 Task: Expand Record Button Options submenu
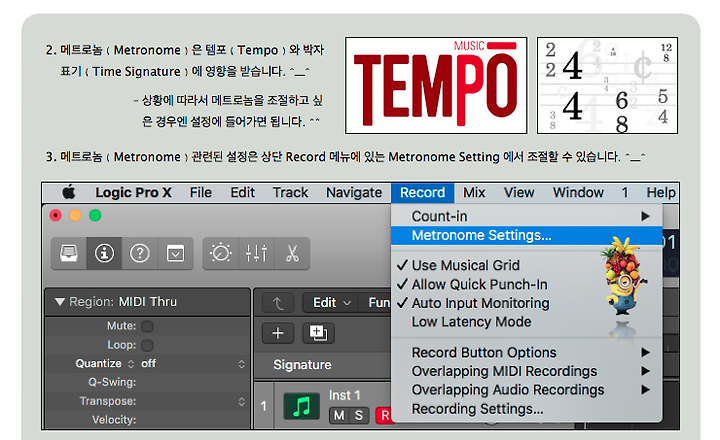click(x=527, y=352)
